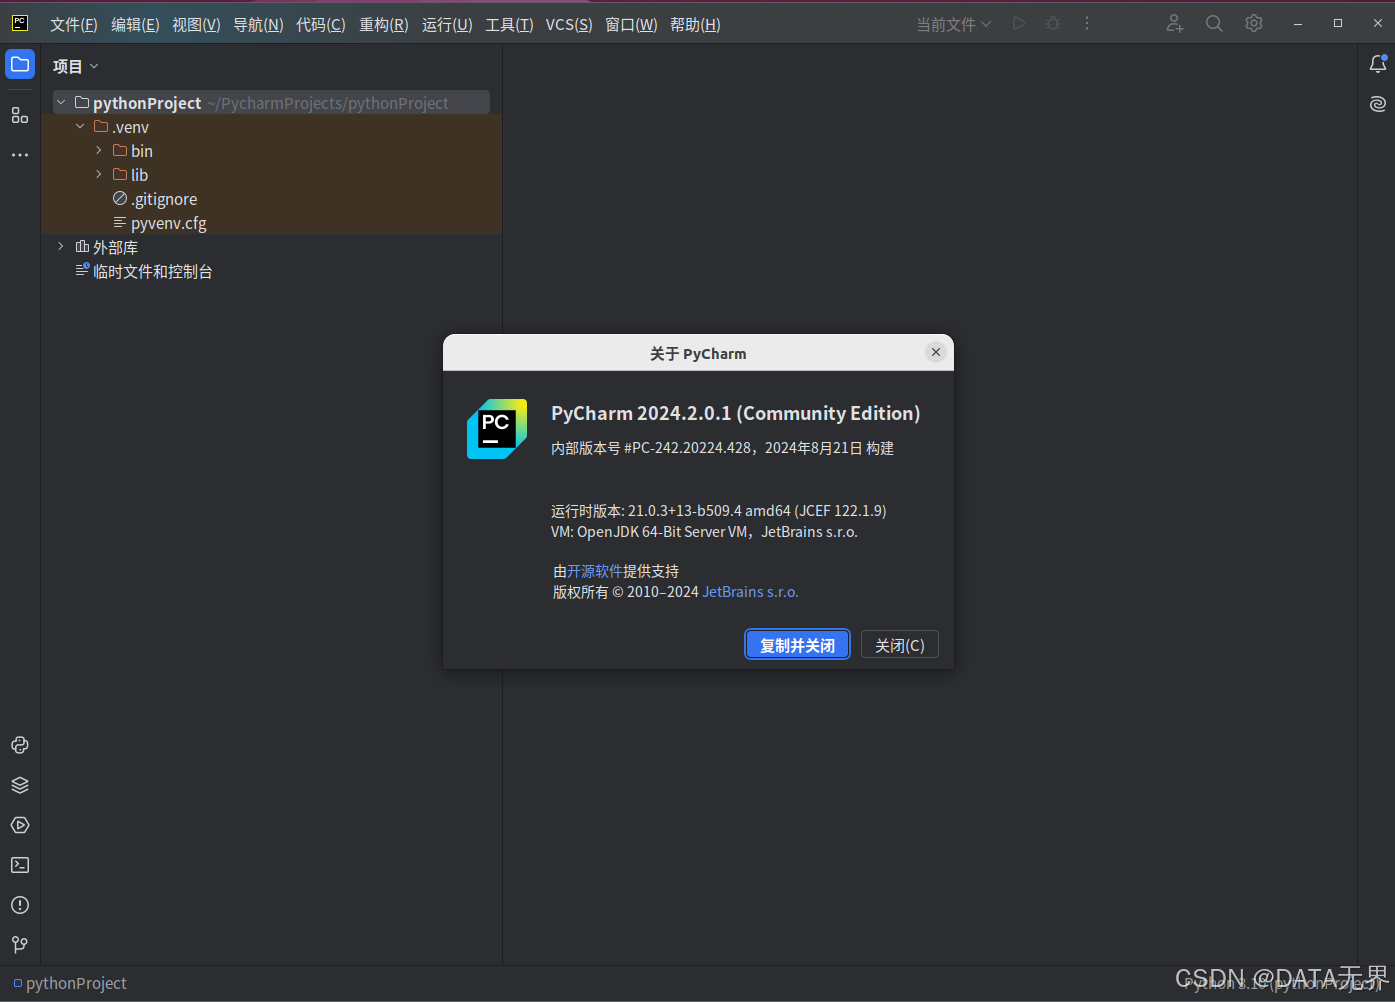This screenshot has height=1002, width=1395.
Task: Open the 编辑(E) menu
Action: pyautogui.click(x=135, y=24)
